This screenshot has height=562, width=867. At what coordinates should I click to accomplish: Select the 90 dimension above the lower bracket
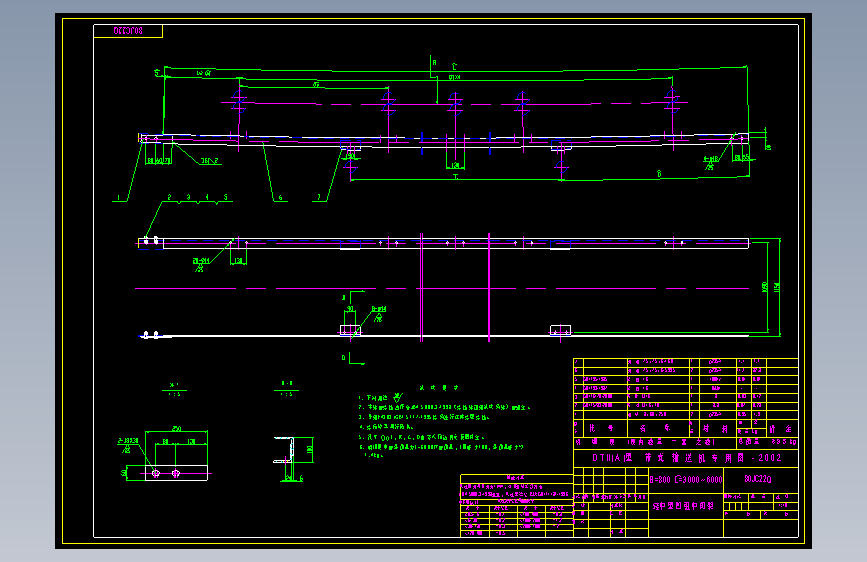pos(350,309)
